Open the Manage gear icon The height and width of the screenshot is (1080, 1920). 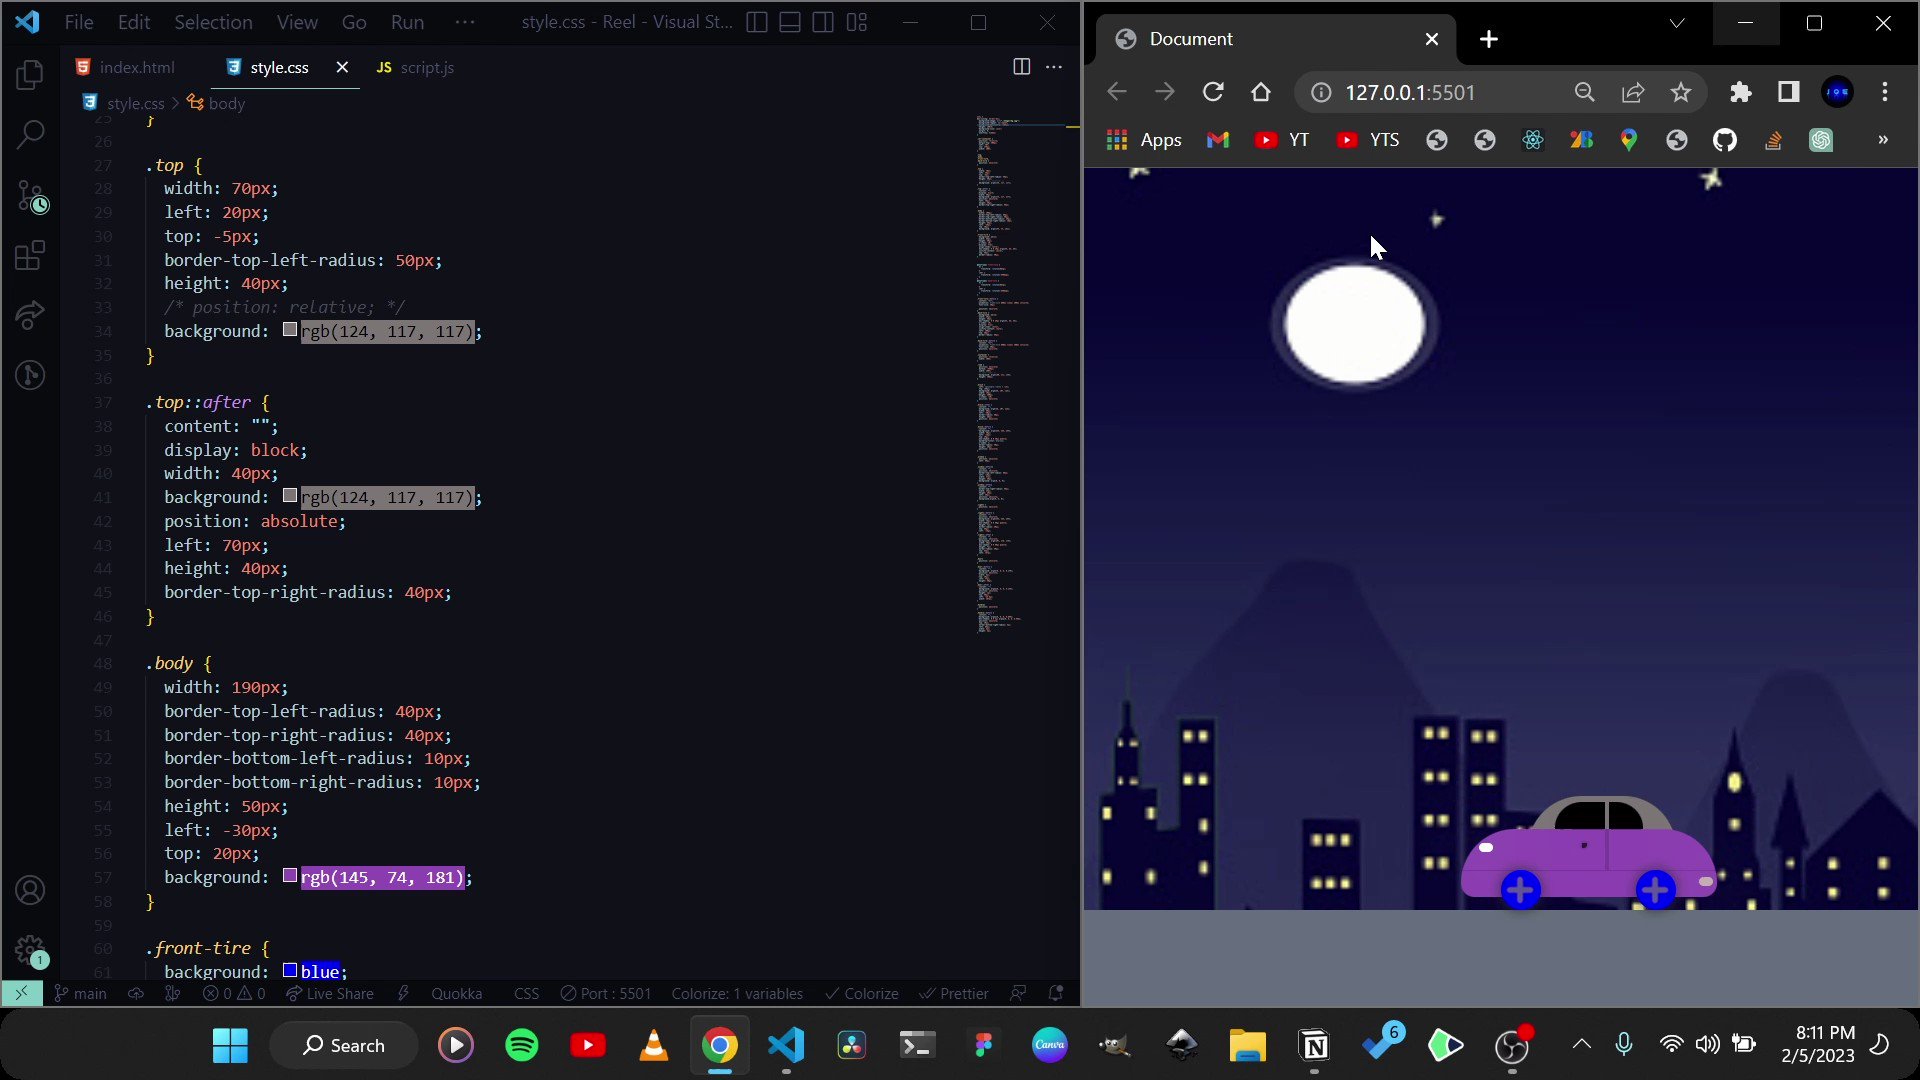(x=30, y=950)
